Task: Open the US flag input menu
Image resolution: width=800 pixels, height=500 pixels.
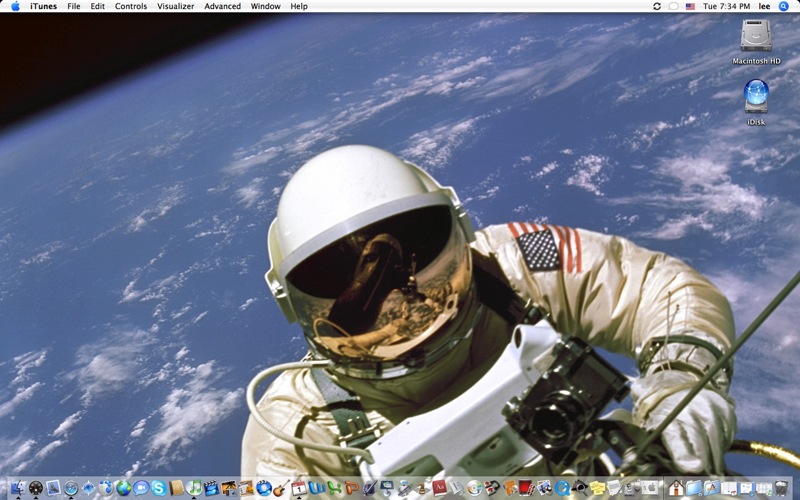Action: (690, 6)
